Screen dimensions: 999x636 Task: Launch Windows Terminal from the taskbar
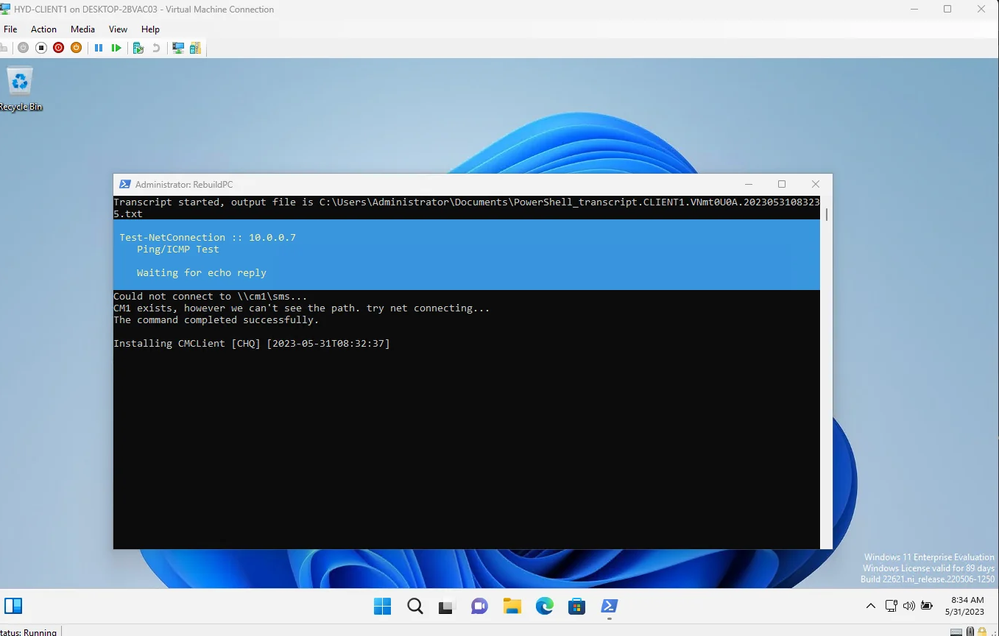point(609,606)
